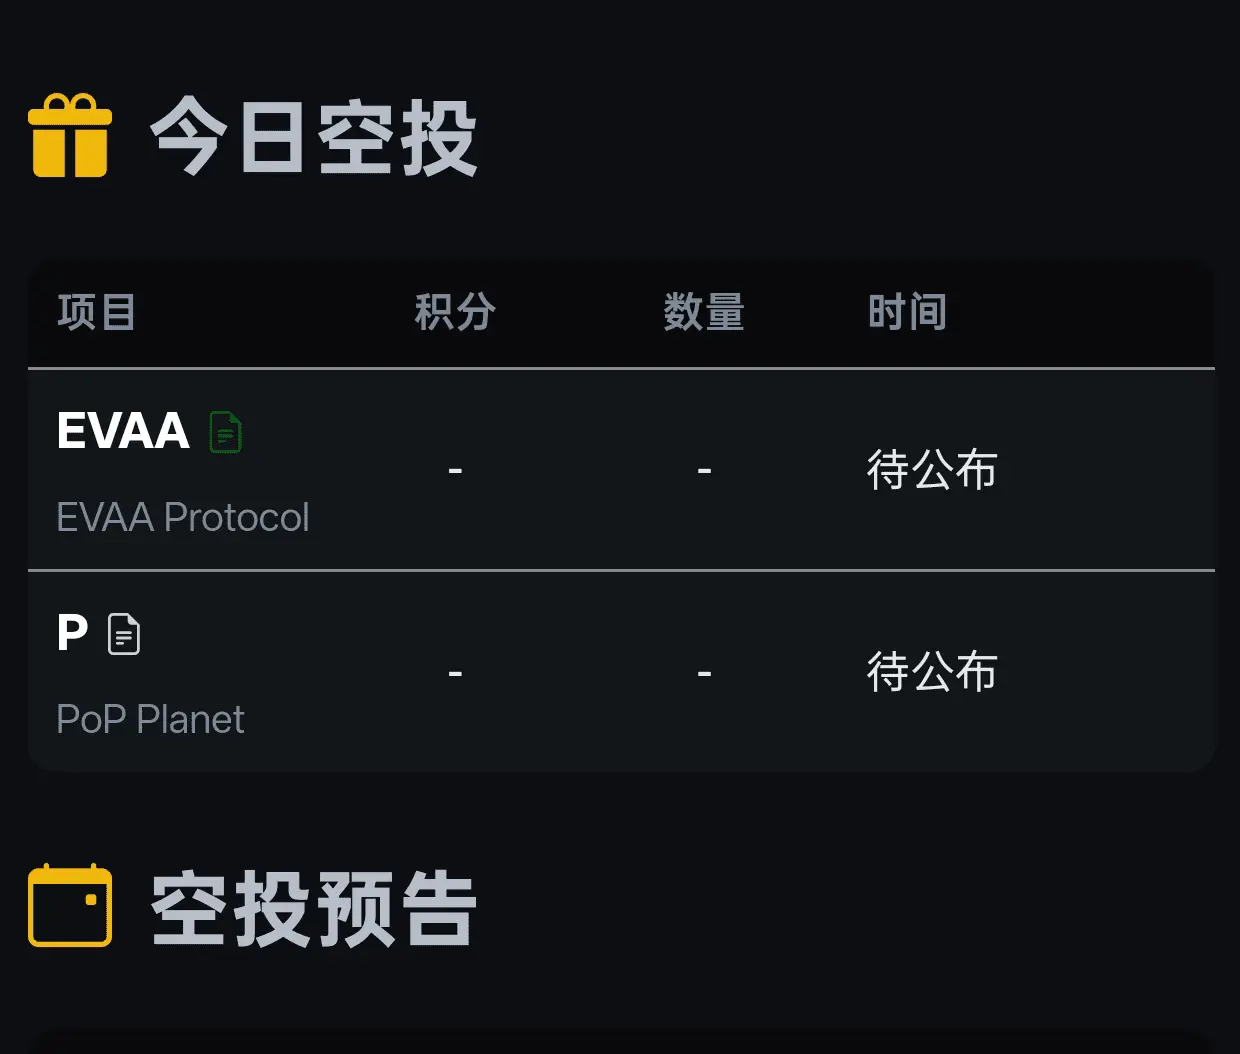The width and height of the screenshot is (1240, 1054).
Task: Click the 项目 column header
Action: (97, 312)
